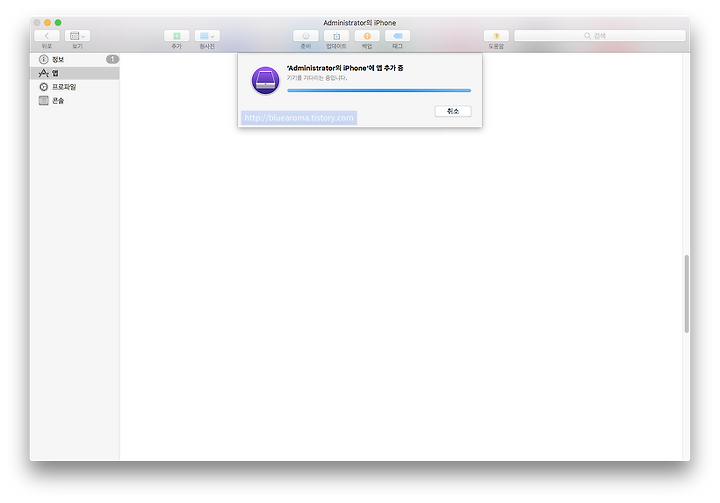Click the green 추가 add button
Viewport: 720px width, 503px height.
[176, 36]
